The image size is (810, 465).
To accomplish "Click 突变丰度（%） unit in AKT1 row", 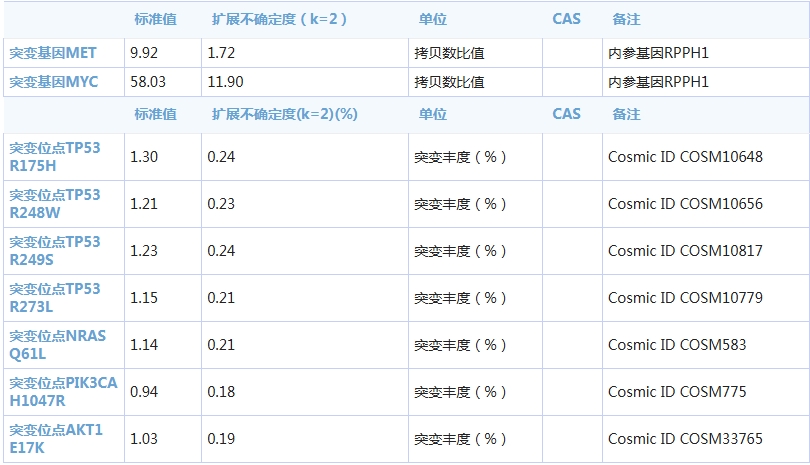I will [x=460, y=439].
